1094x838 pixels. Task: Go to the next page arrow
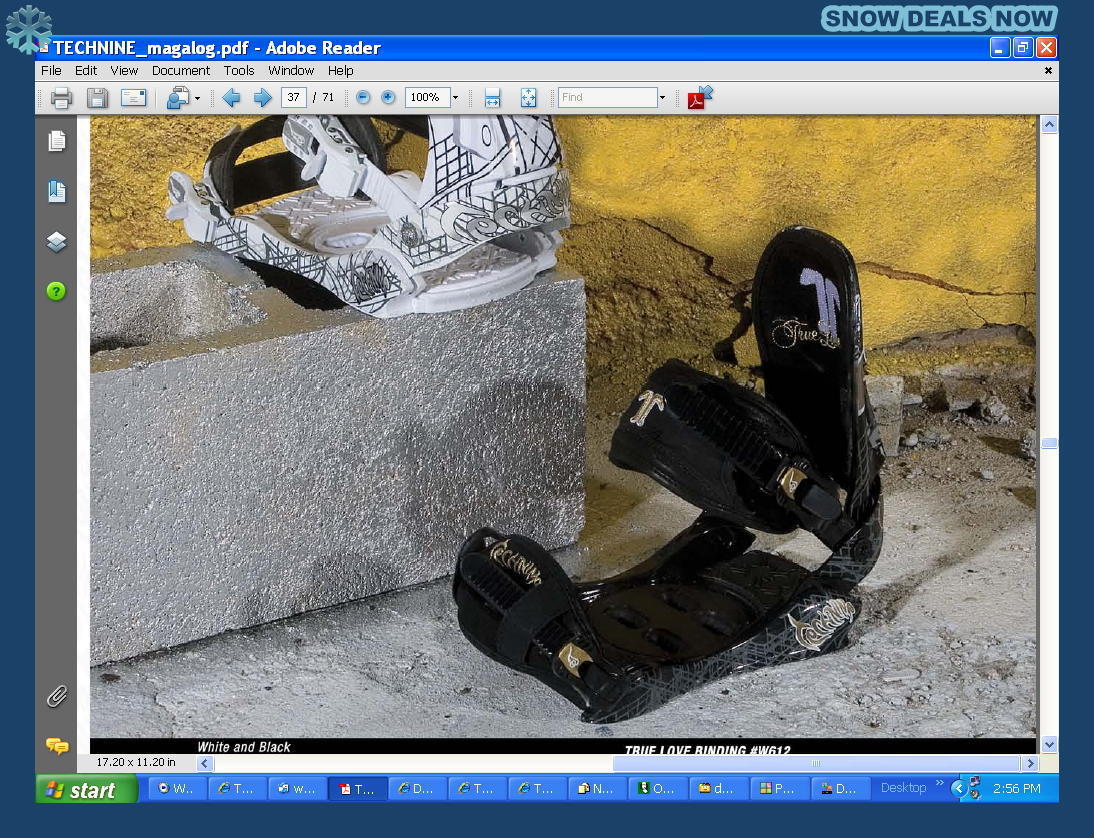coord(262,98)
